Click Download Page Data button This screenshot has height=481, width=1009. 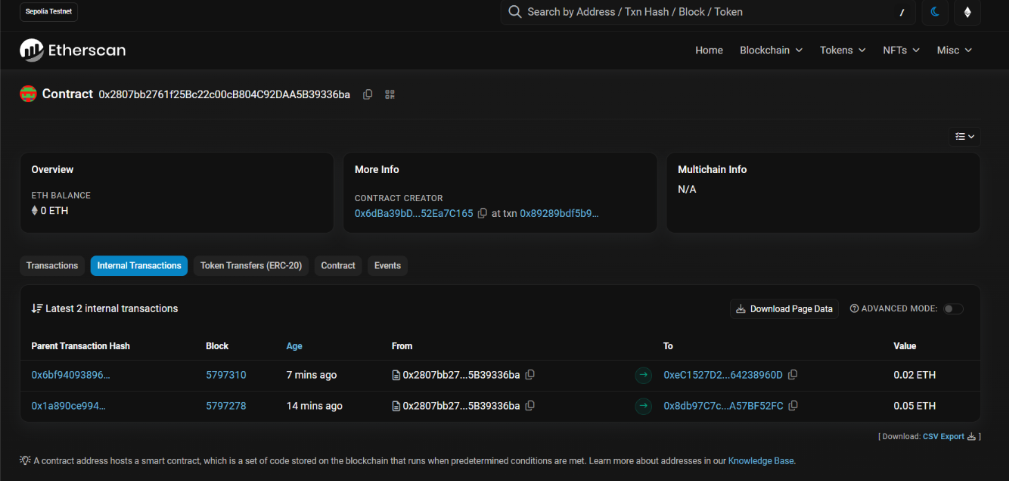coord(784,309)
